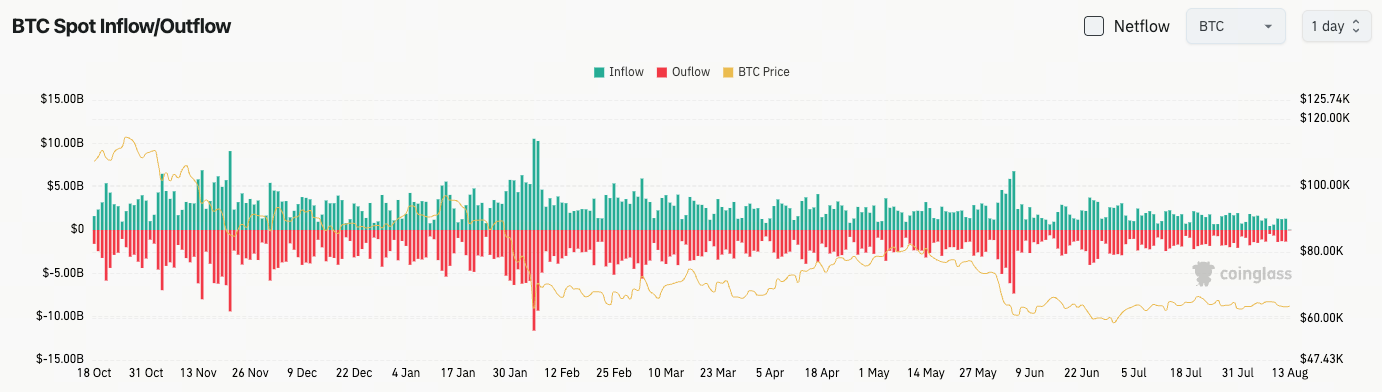Click the $80.00K price axis label
This screenshot has width=1382, height=392.
(1322, 251)
